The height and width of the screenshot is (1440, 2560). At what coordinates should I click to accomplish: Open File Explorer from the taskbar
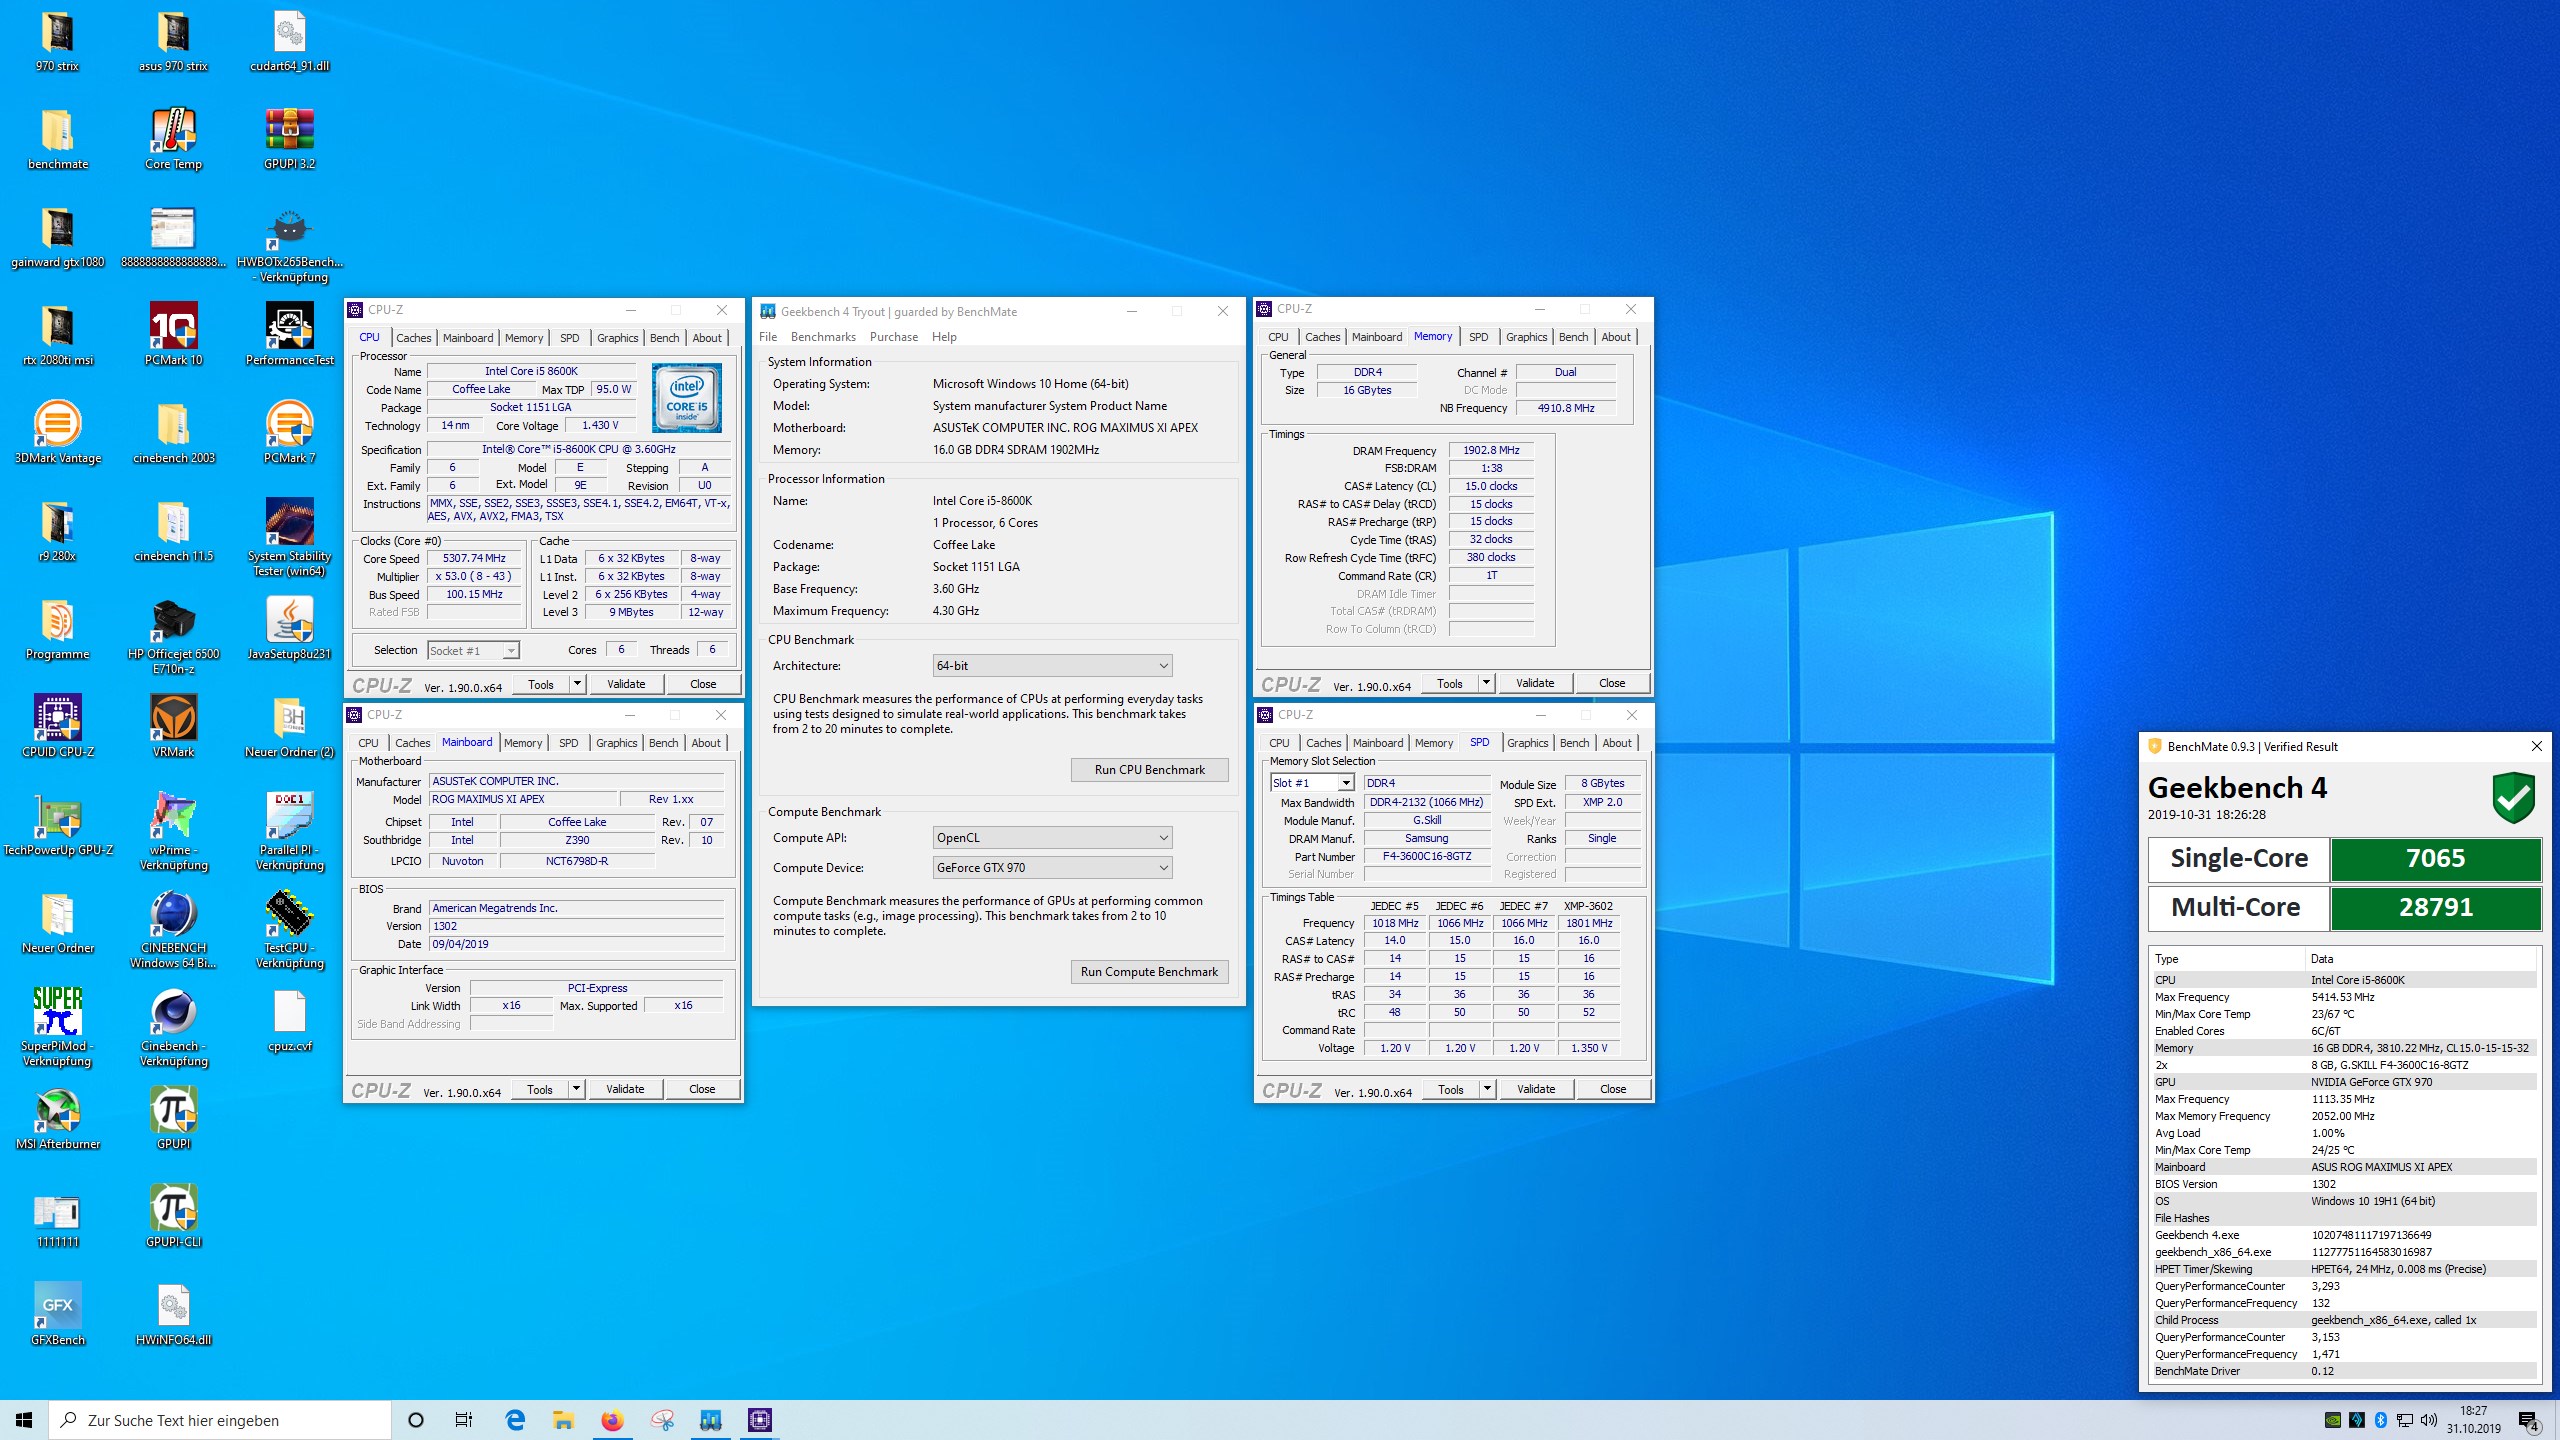[563, 1420]
